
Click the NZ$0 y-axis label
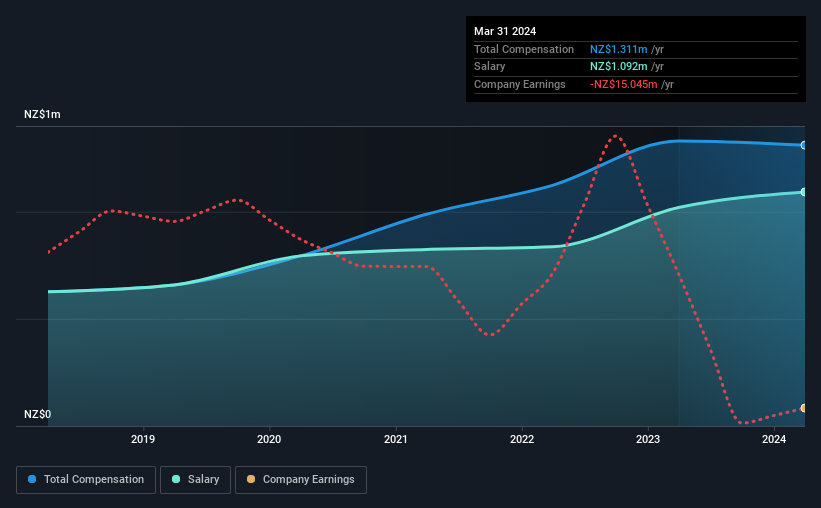tap(38, 414)
